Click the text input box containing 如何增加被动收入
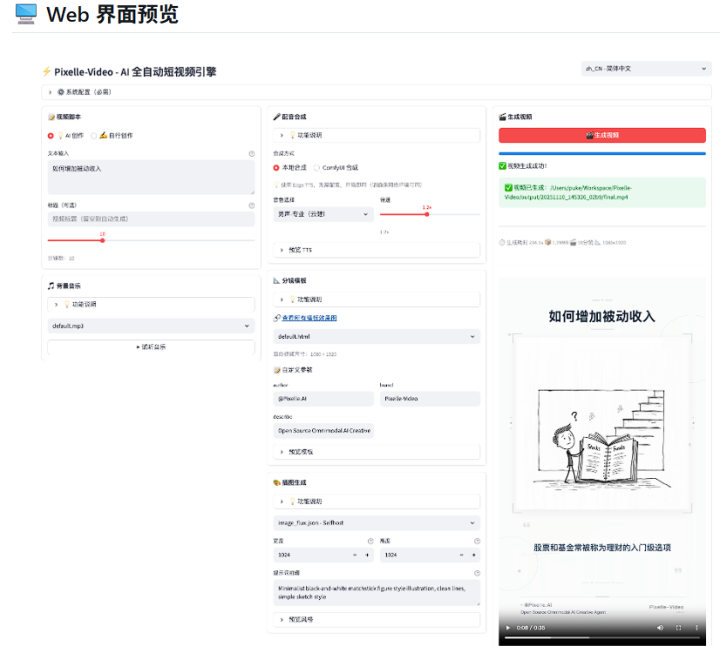The image size is (720, 646). 151,176
